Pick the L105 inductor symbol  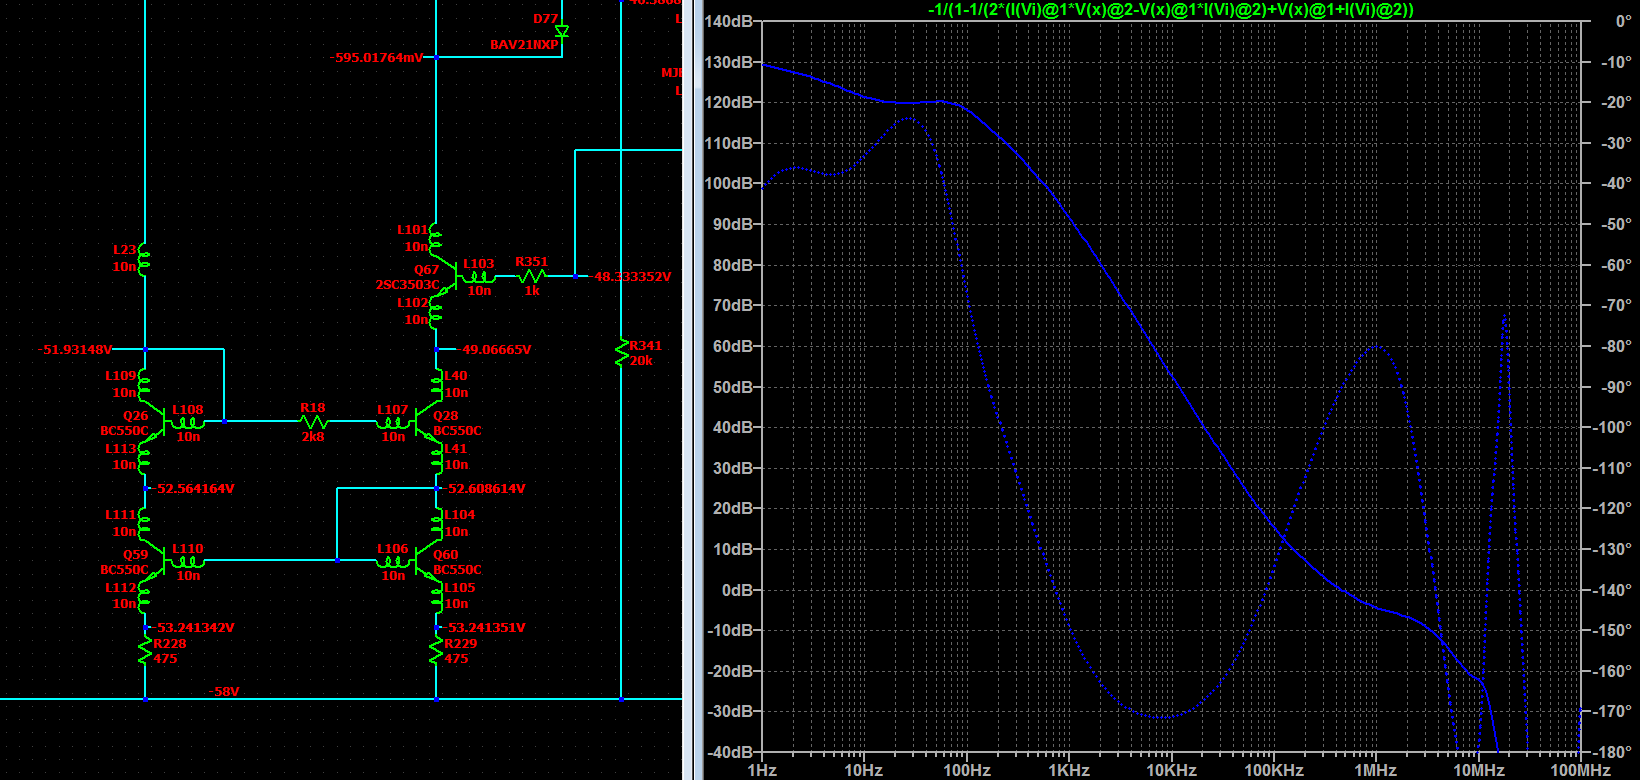(x=437, y=596)
